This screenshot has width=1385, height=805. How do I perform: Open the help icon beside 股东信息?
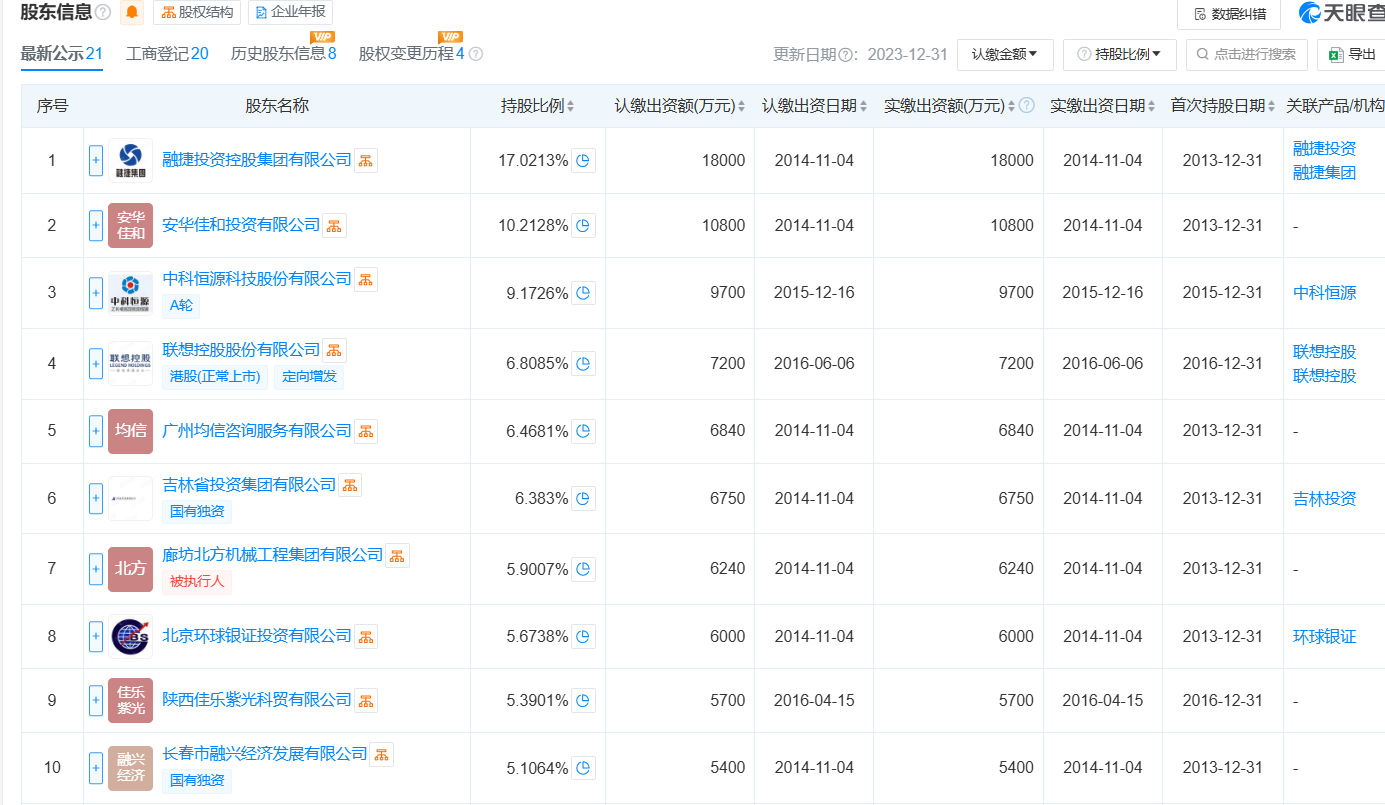click(103, 13)
